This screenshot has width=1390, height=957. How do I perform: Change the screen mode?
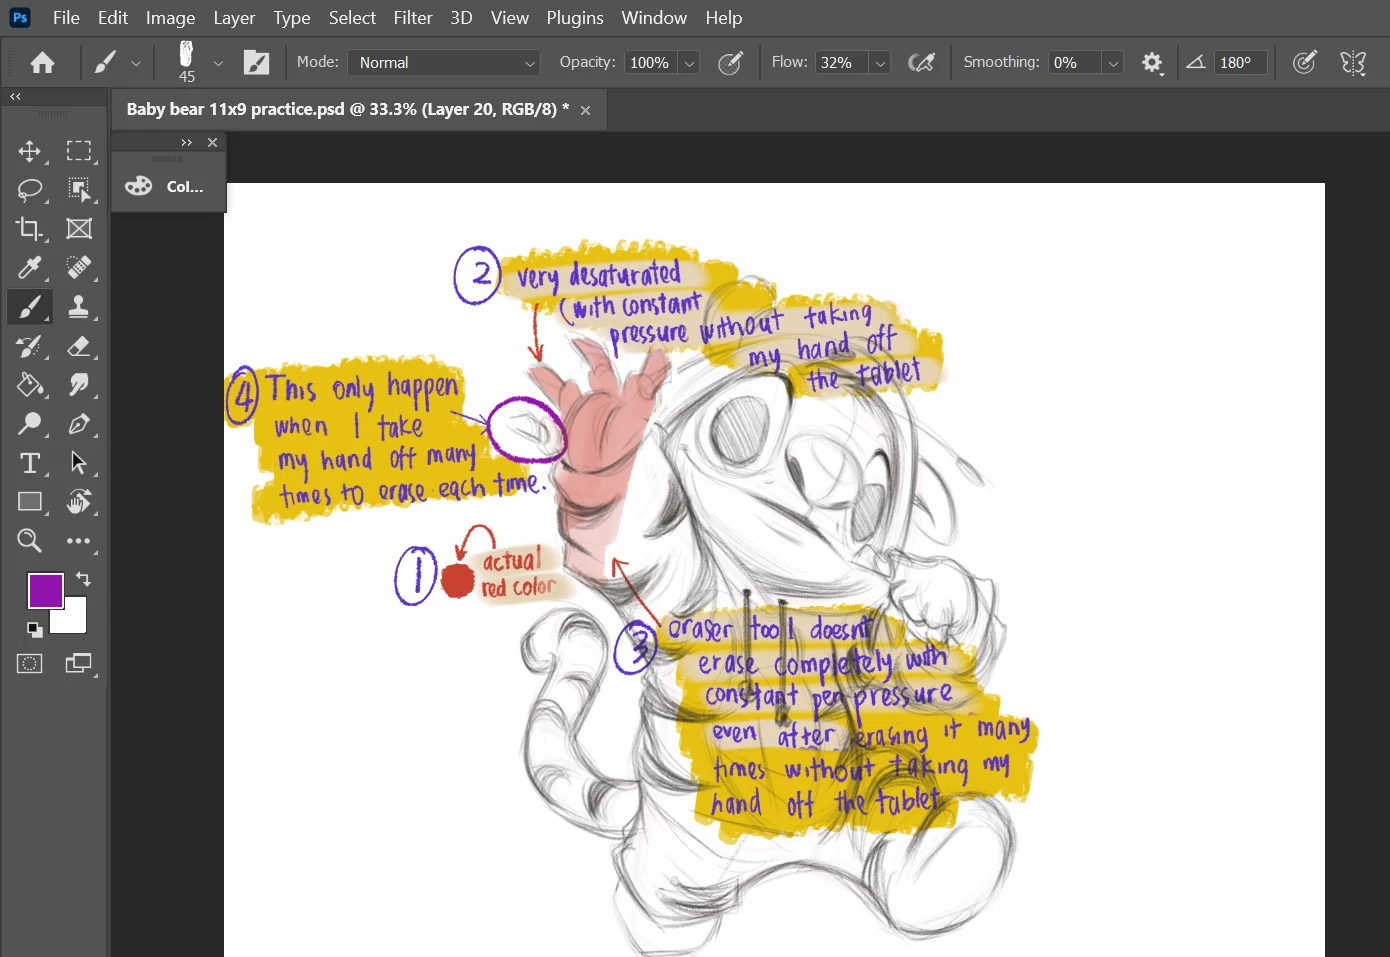(79, 664)
